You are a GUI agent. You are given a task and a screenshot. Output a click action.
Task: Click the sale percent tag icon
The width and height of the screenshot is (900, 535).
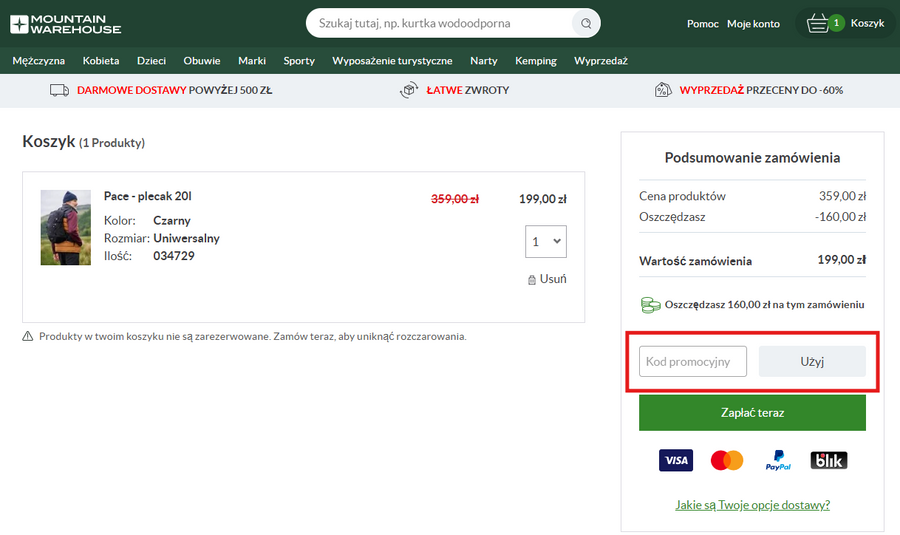(662, 90)
